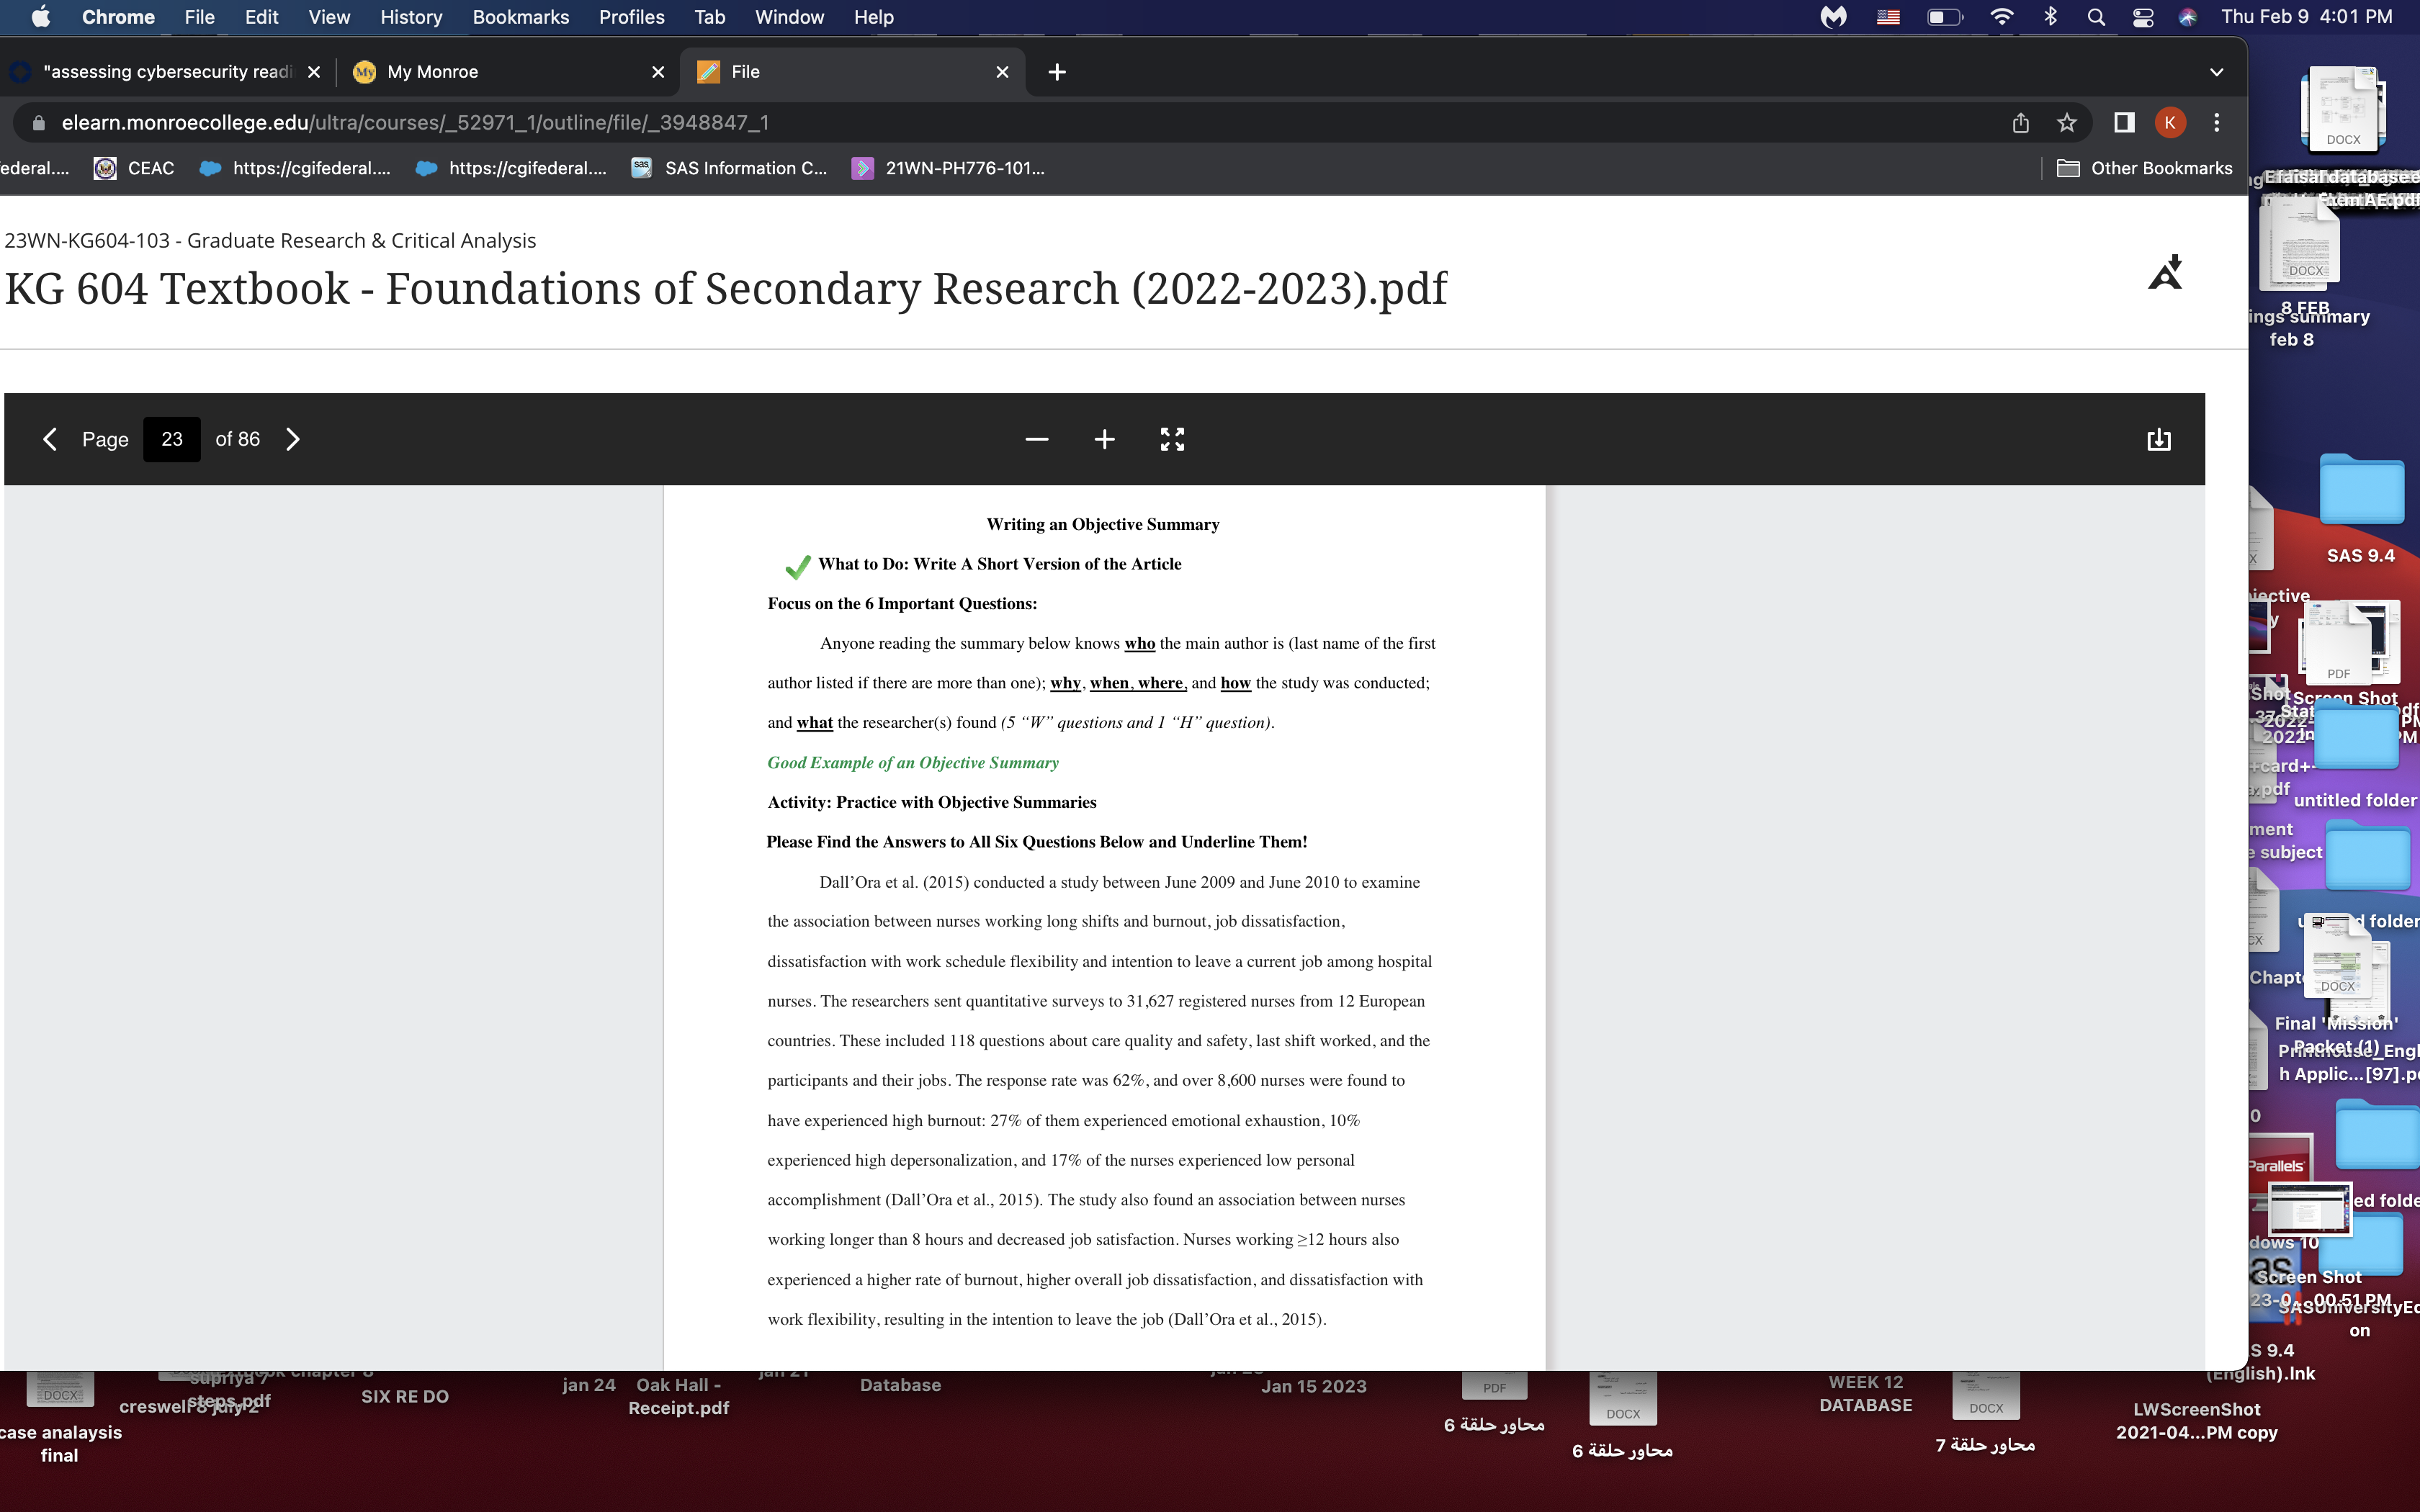The image size is (2420, 1512).
Task: Open the 21WN-PH776-101 bookmark
Action: coord(948,168)
